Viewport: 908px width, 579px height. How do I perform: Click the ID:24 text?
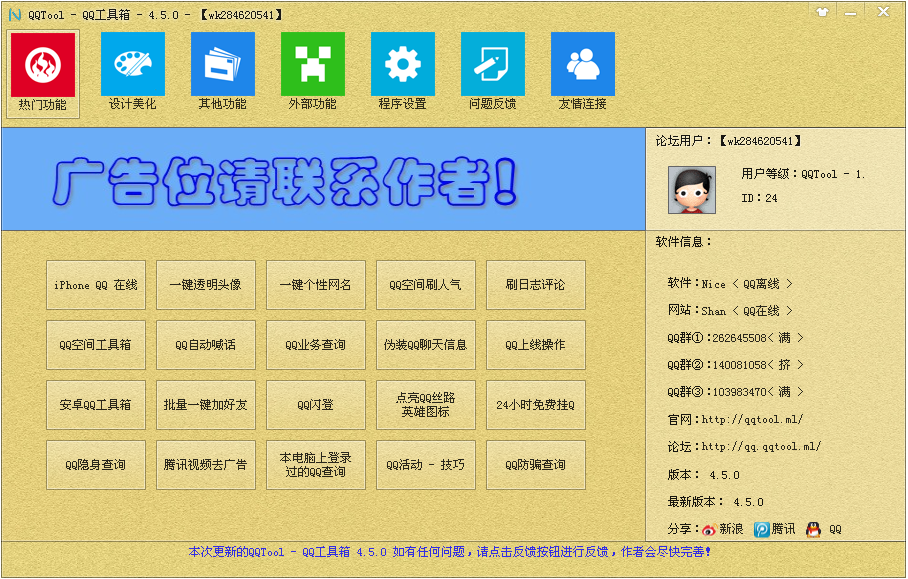tap(759, 198)
